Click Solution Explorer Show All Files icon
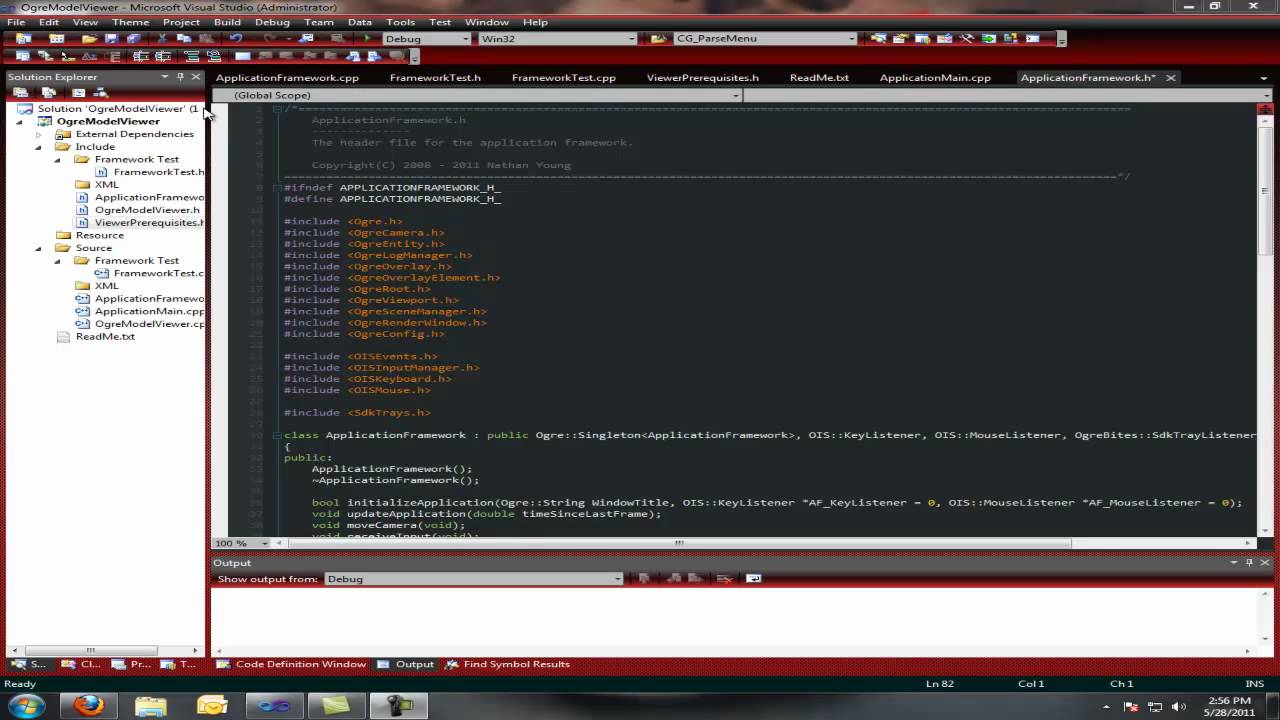 tap(48, 93)
